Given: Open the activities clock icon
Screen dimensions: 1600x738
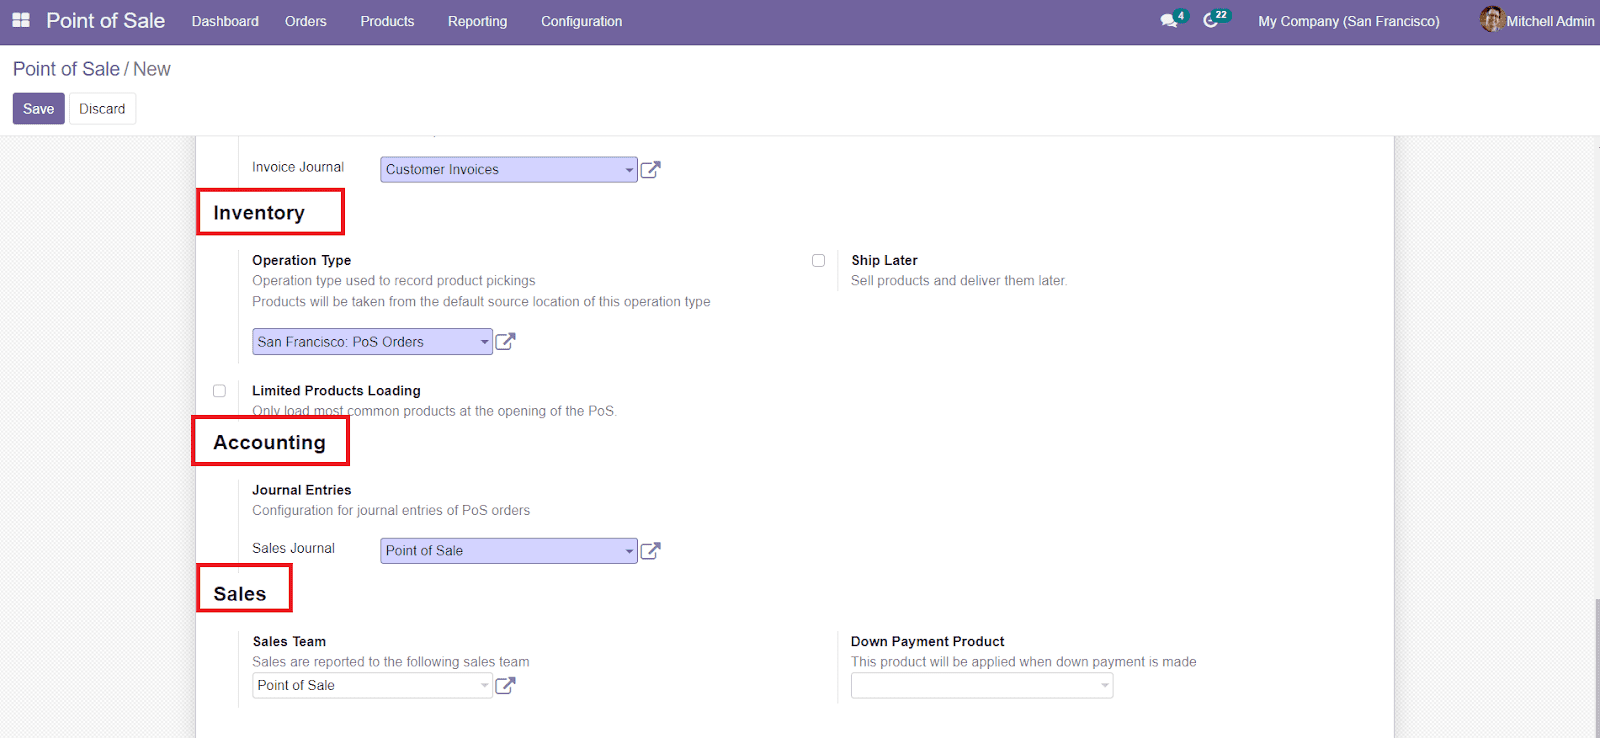Looking at the screenshot, I should click(x=1211, y=21).
